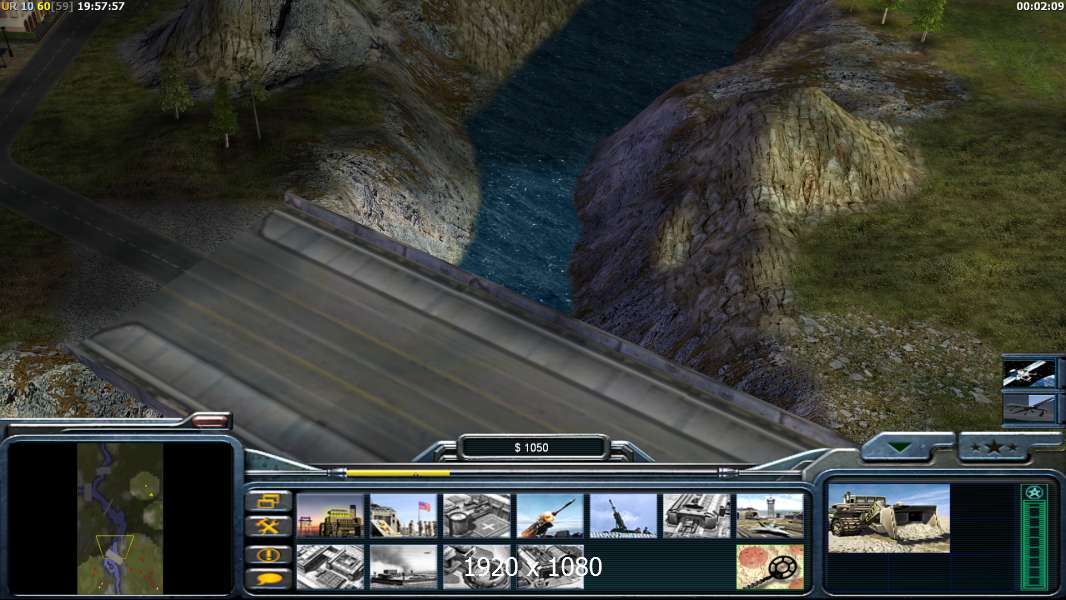Build the Airfield with control tower and jet
Screen dimensions: 1066x600
[x=770, y=516]
